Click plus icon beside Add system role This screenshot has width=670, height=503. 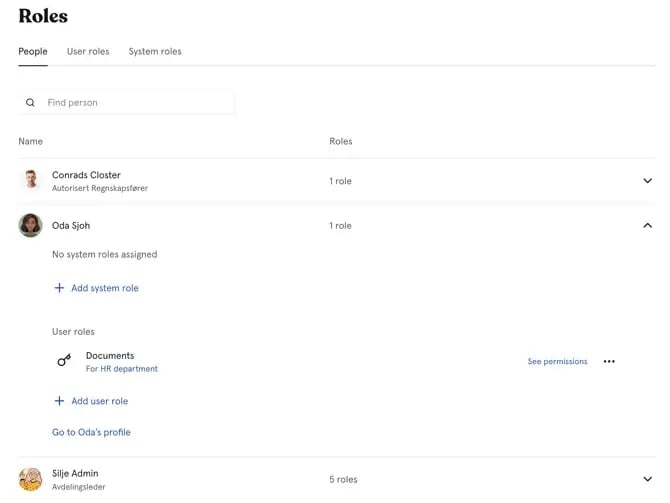pos(59,288)
